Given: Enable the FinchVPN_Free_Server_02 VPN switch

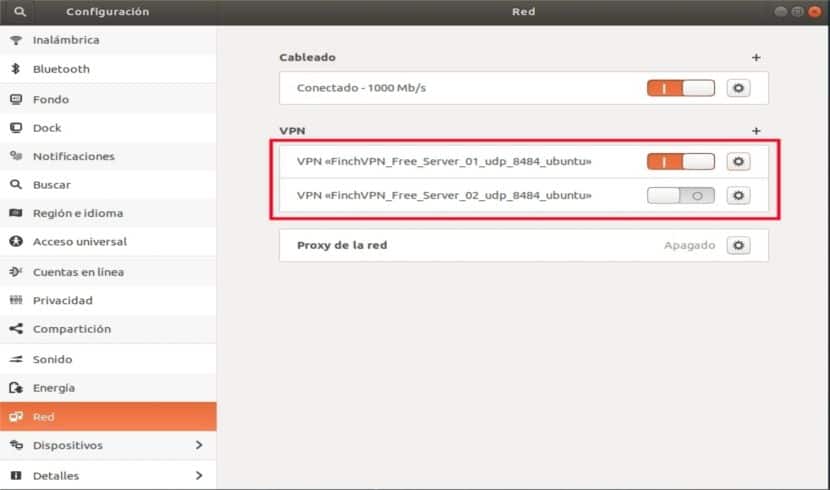Looking at the screenshot, I should pyautogui.click(x=680, y=195).
